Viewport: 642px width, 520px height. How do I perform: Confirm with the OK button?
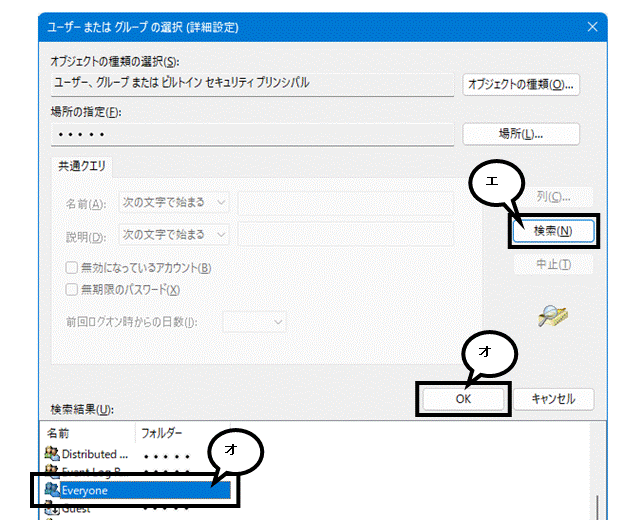click(463, 399)
